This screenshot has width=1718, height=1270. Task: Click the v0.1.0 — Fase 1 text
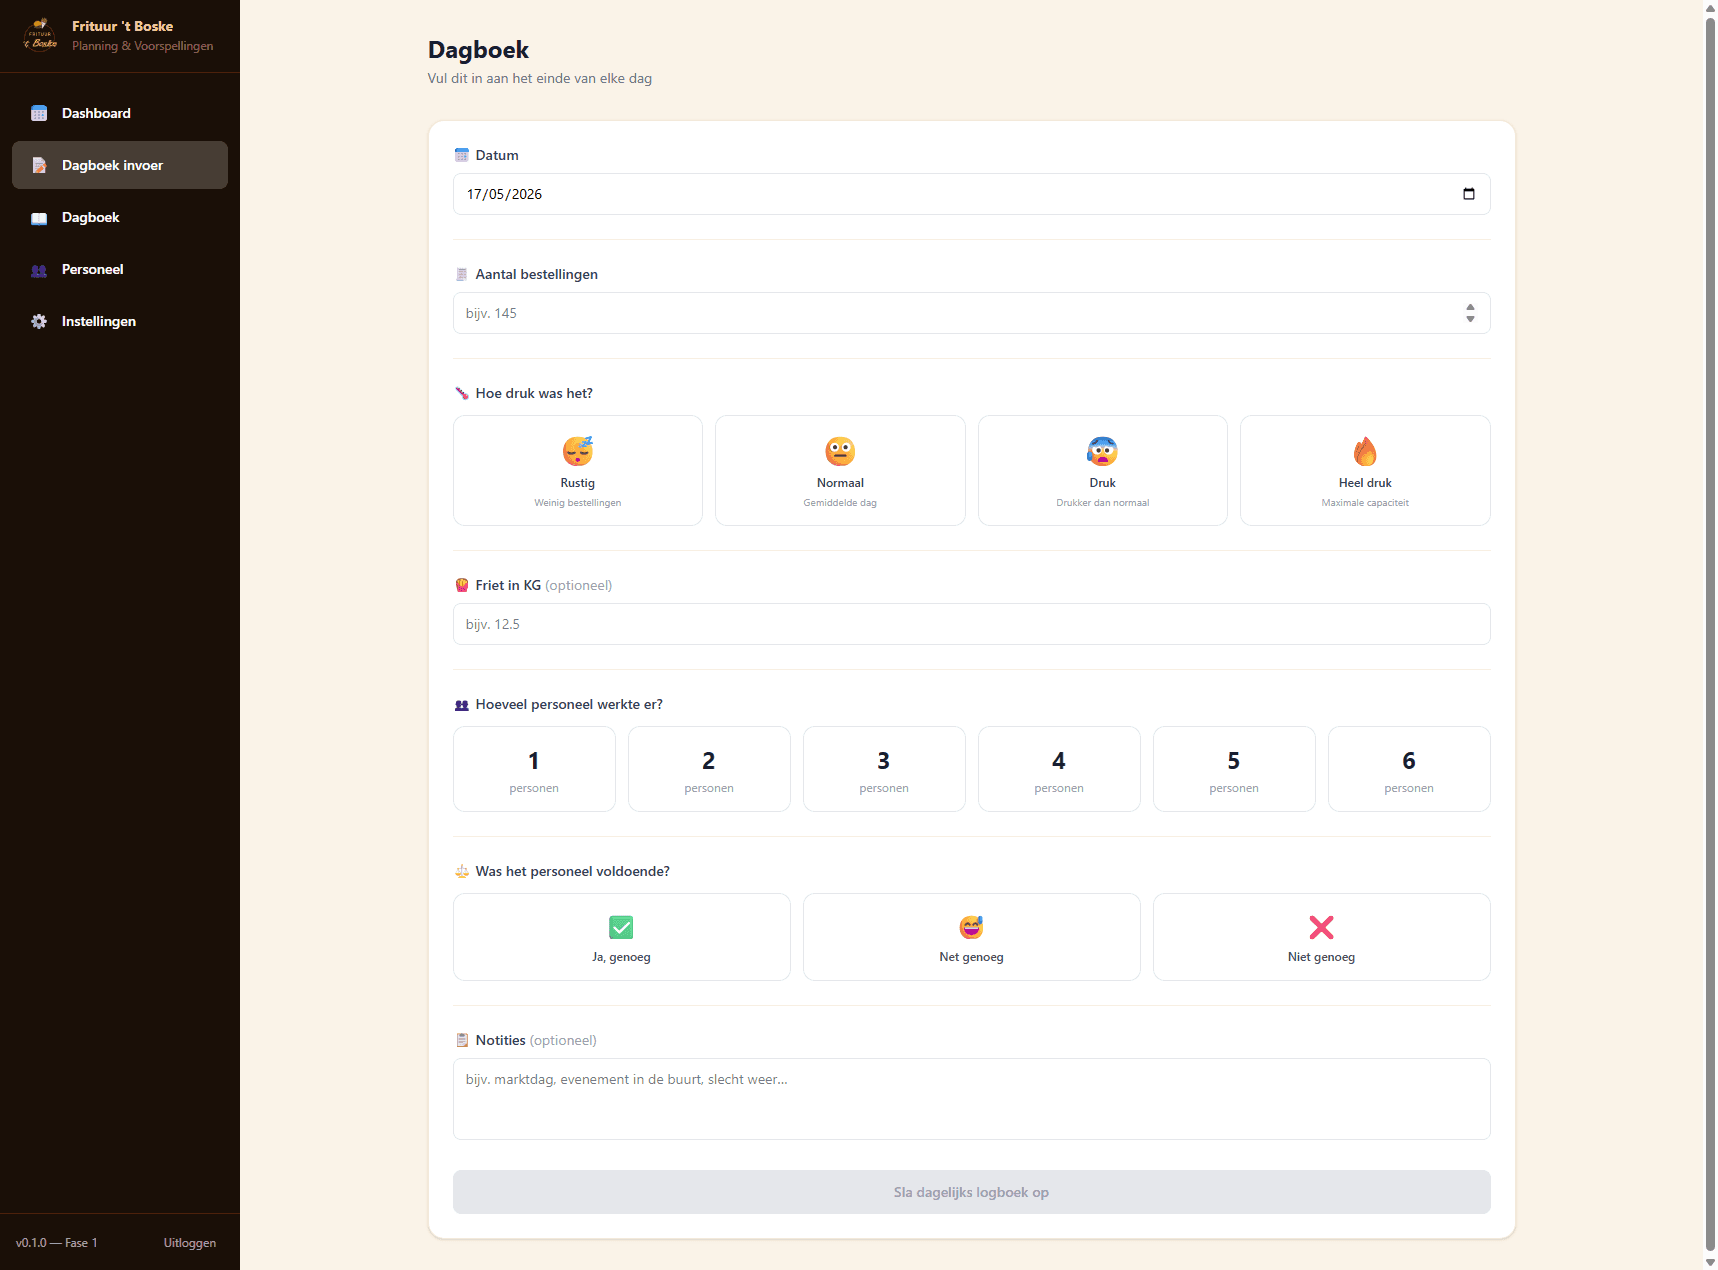57,1243
